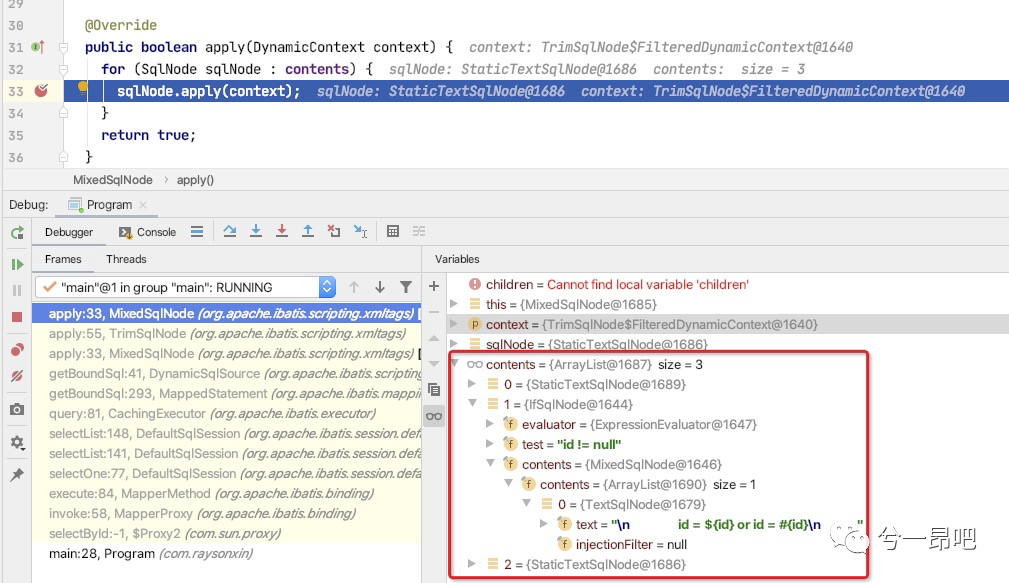The width and height of the screenshot is (1009, 583).
Task: Go to previous frame with up arrow
Action: coord(354,287)
